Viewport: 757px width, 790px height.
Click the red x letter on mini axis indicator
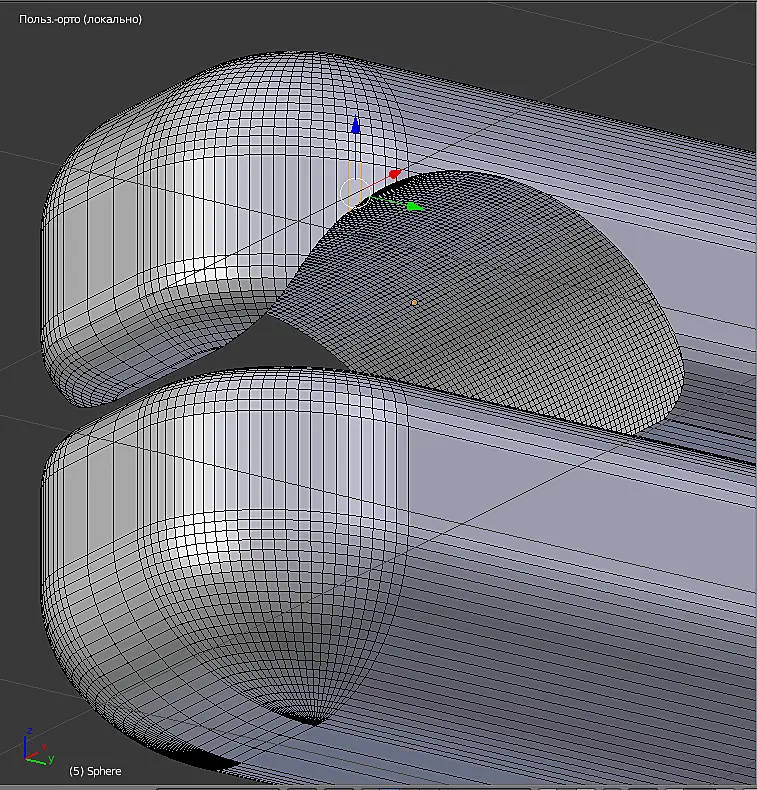pyautogui.click(x=44, y=746)
